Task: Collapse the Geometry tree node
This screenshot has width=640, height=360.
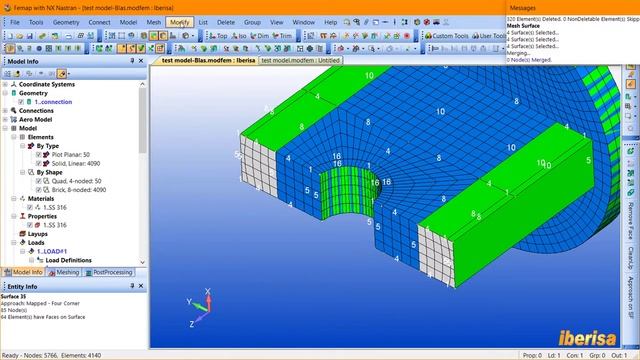Action: point(5,93)
